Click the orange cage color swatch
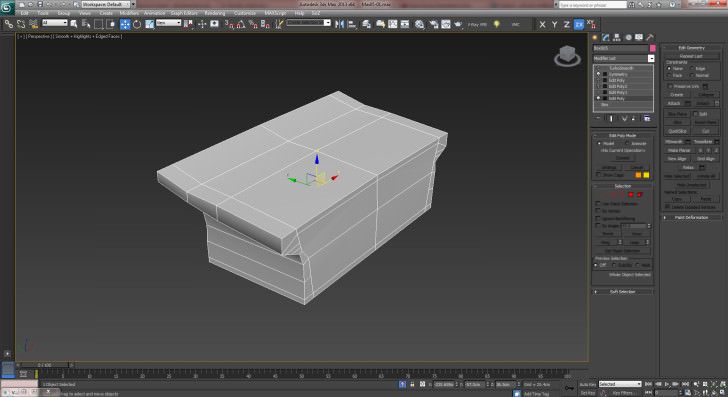Image resolution: width=728 pixels, height=397 pixels. click(638, 175)
